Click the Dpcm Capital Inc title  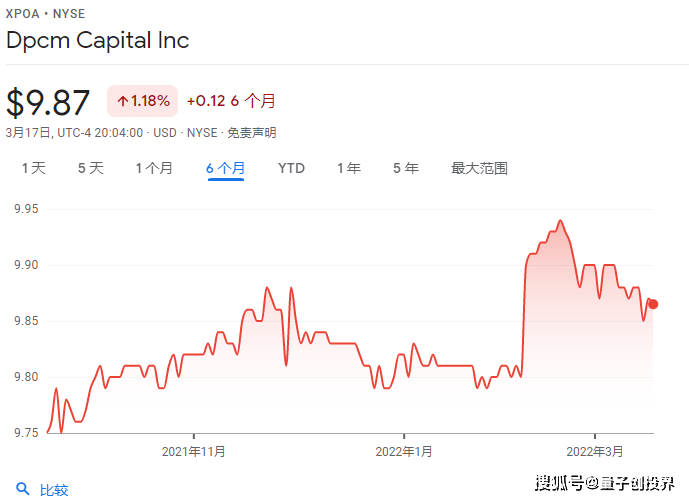click(98, 40)
